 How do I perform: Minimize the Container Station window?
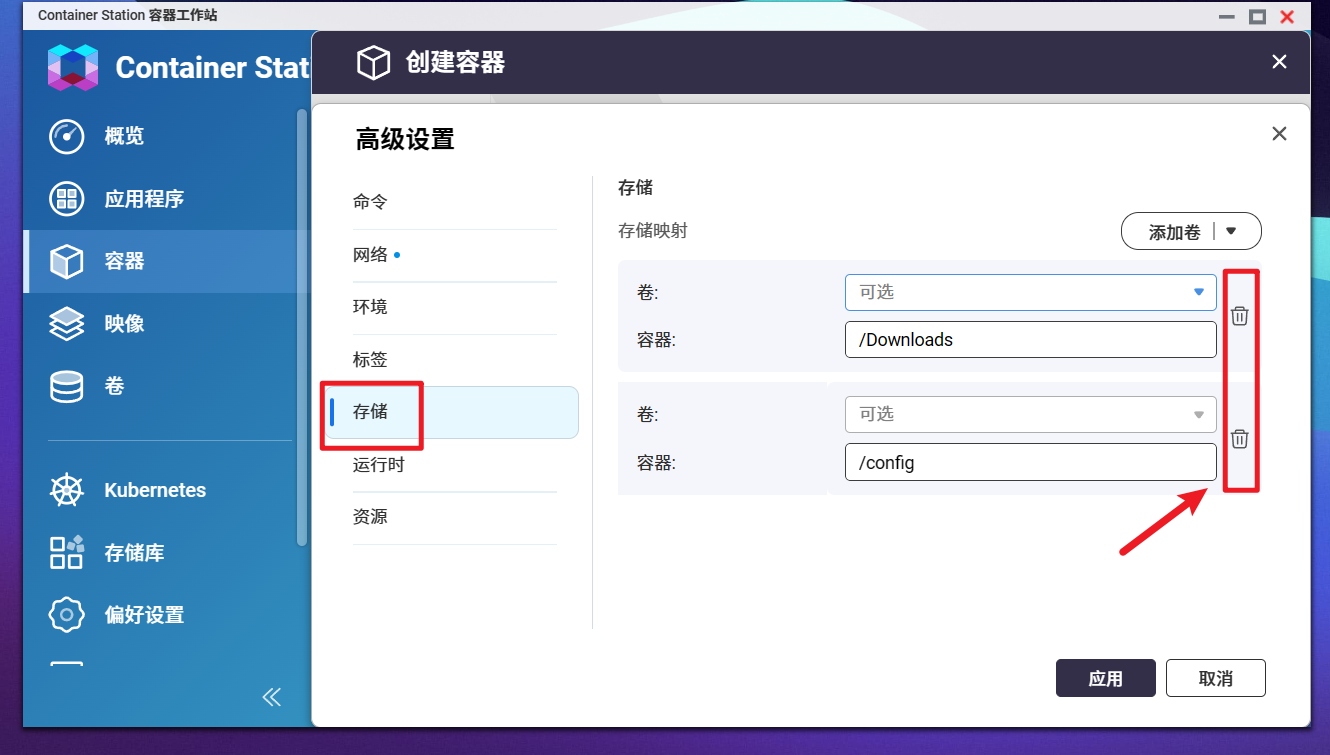[x=1227, y=17]
